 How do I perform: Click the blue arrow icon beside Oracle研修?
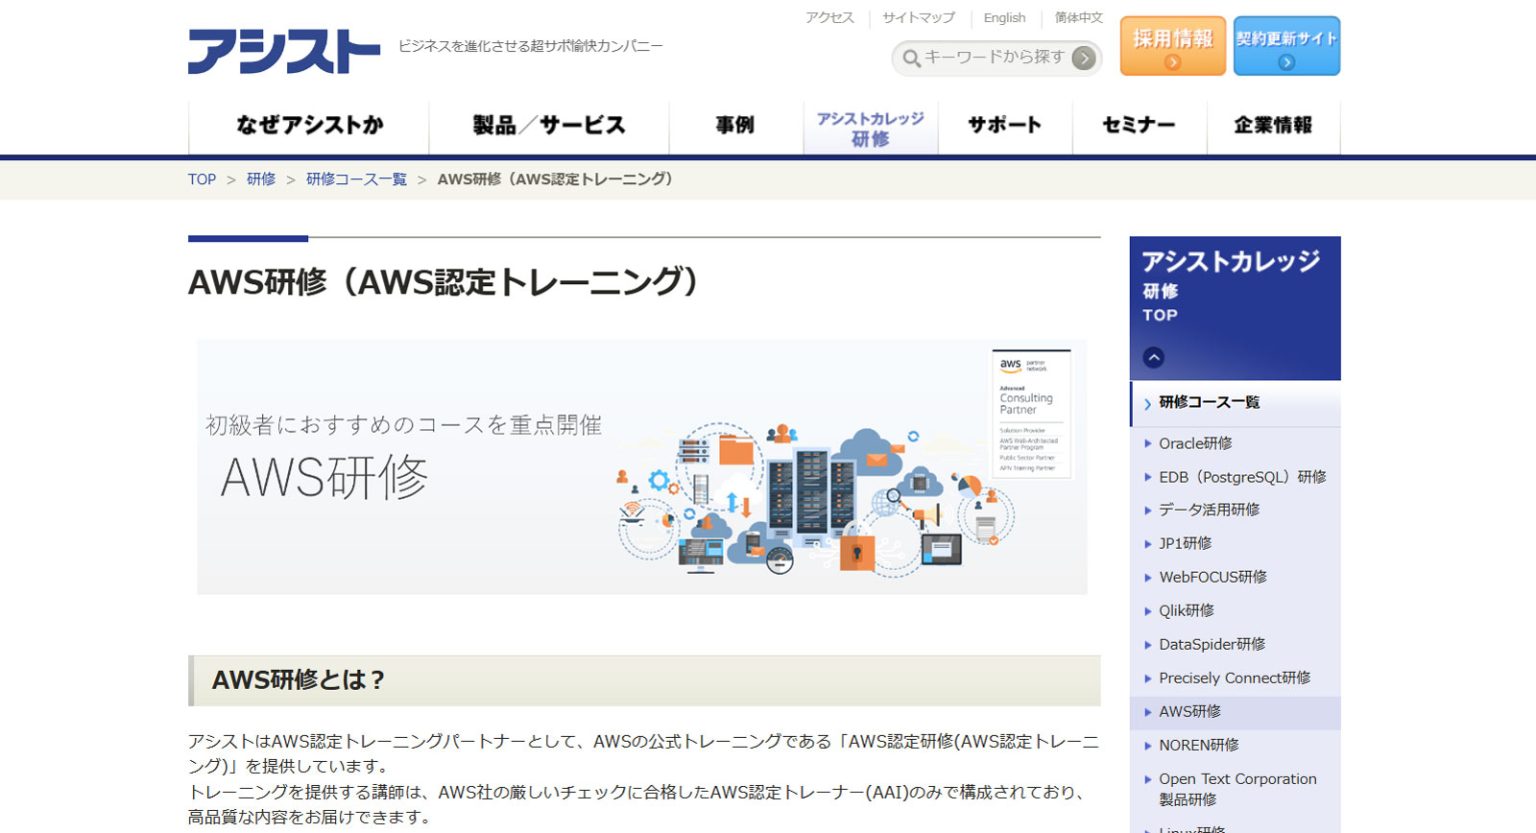point(1148,443)
